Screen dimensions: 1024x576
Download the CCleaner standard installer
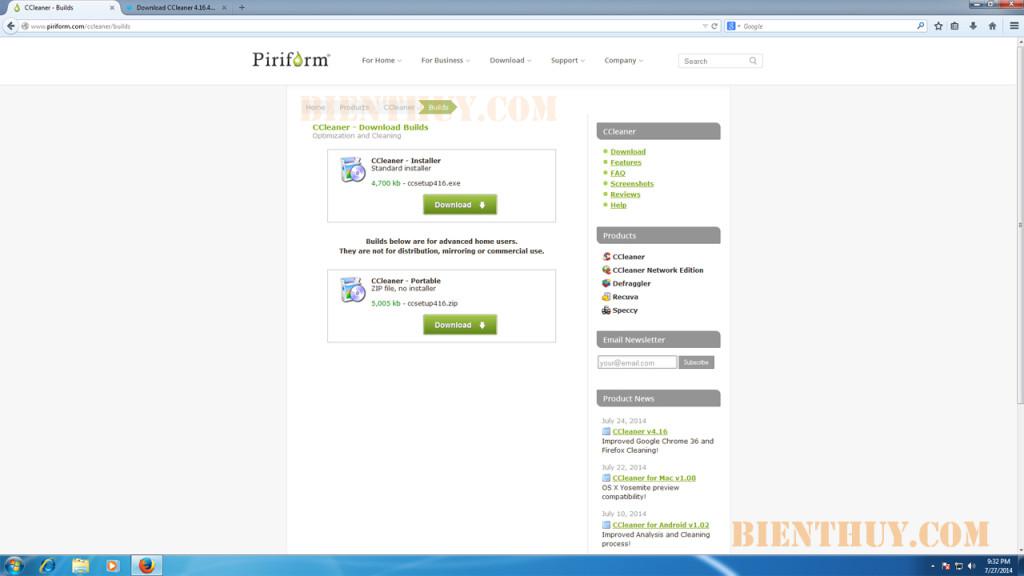[x=460, y=204]
